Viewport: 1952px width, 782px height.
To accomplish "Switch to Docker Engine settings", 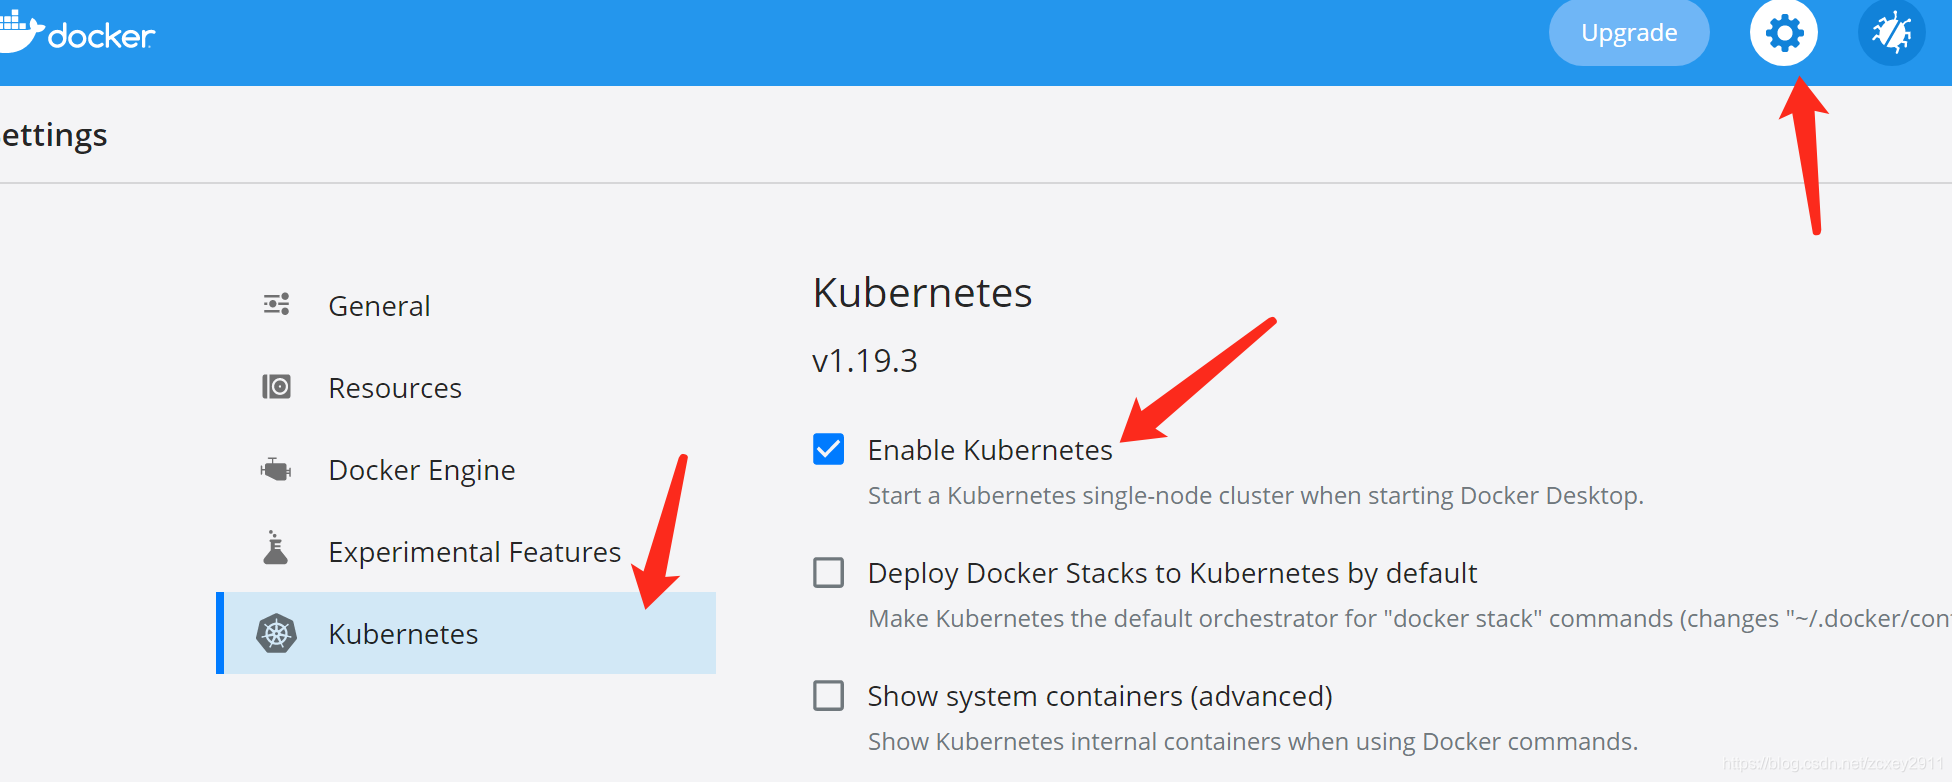I will click(x=422, y=470).
